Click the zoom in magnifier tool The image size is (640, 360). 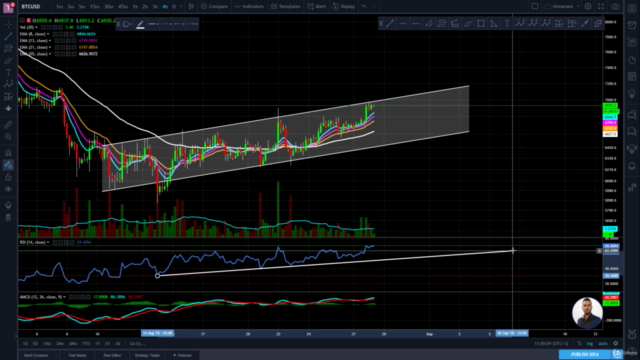point(8,136)
